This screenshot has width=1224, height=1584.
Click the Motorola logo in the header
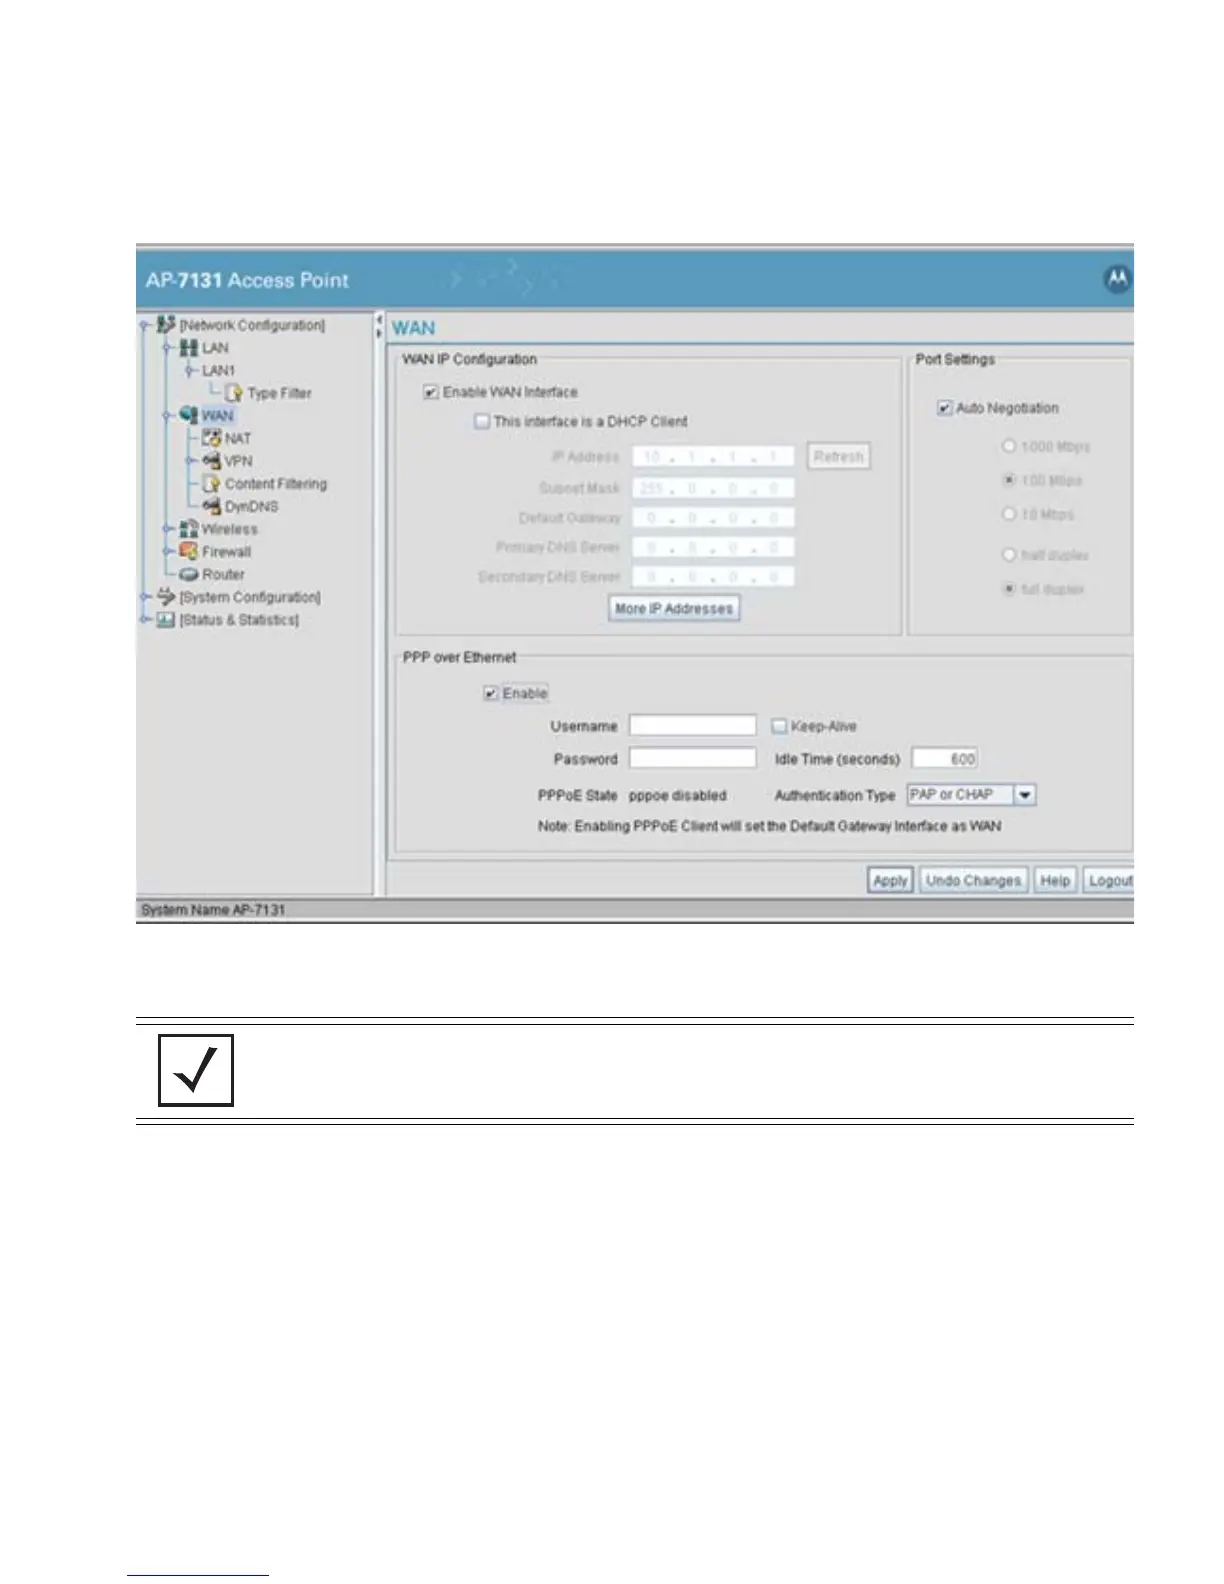pos(1117,280)
